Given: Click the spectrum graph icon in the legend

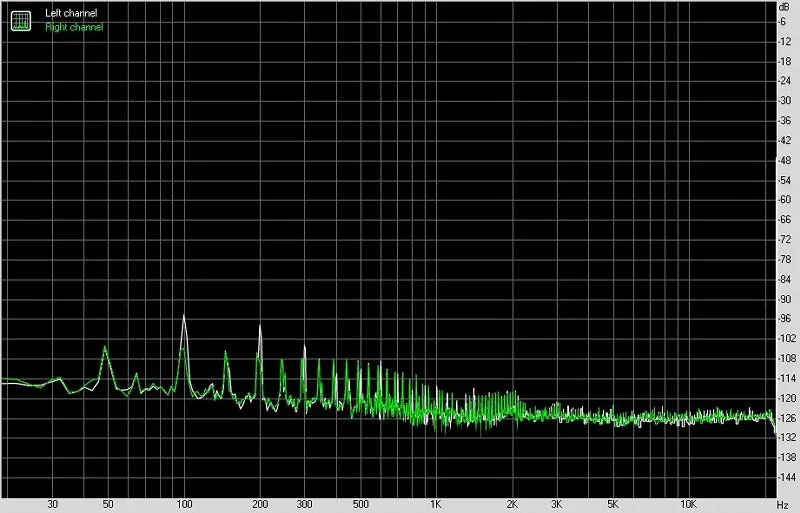Looking at the screenshot, I should coord(21,20).
